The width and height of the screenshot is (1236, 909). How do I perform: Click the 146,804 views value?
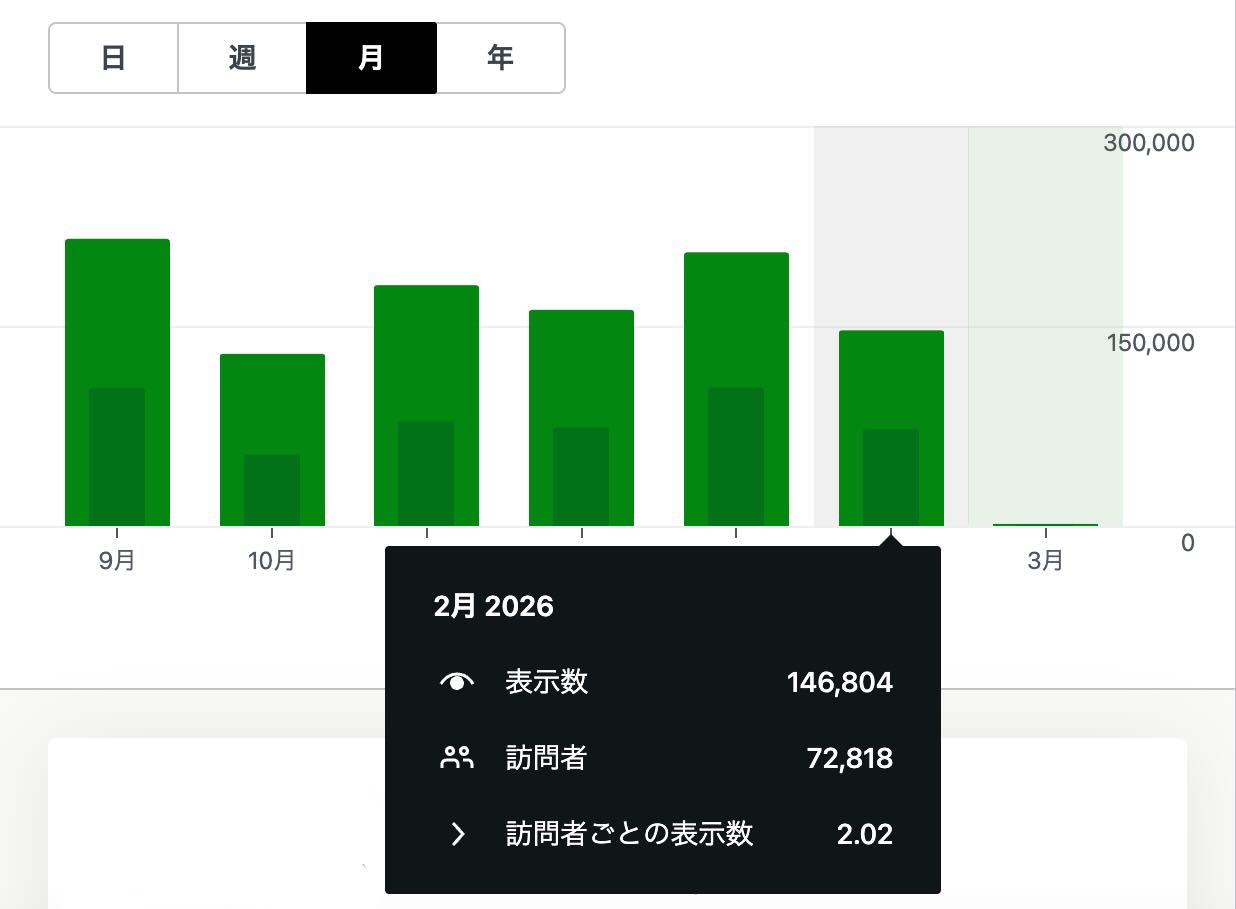[839, 682]
